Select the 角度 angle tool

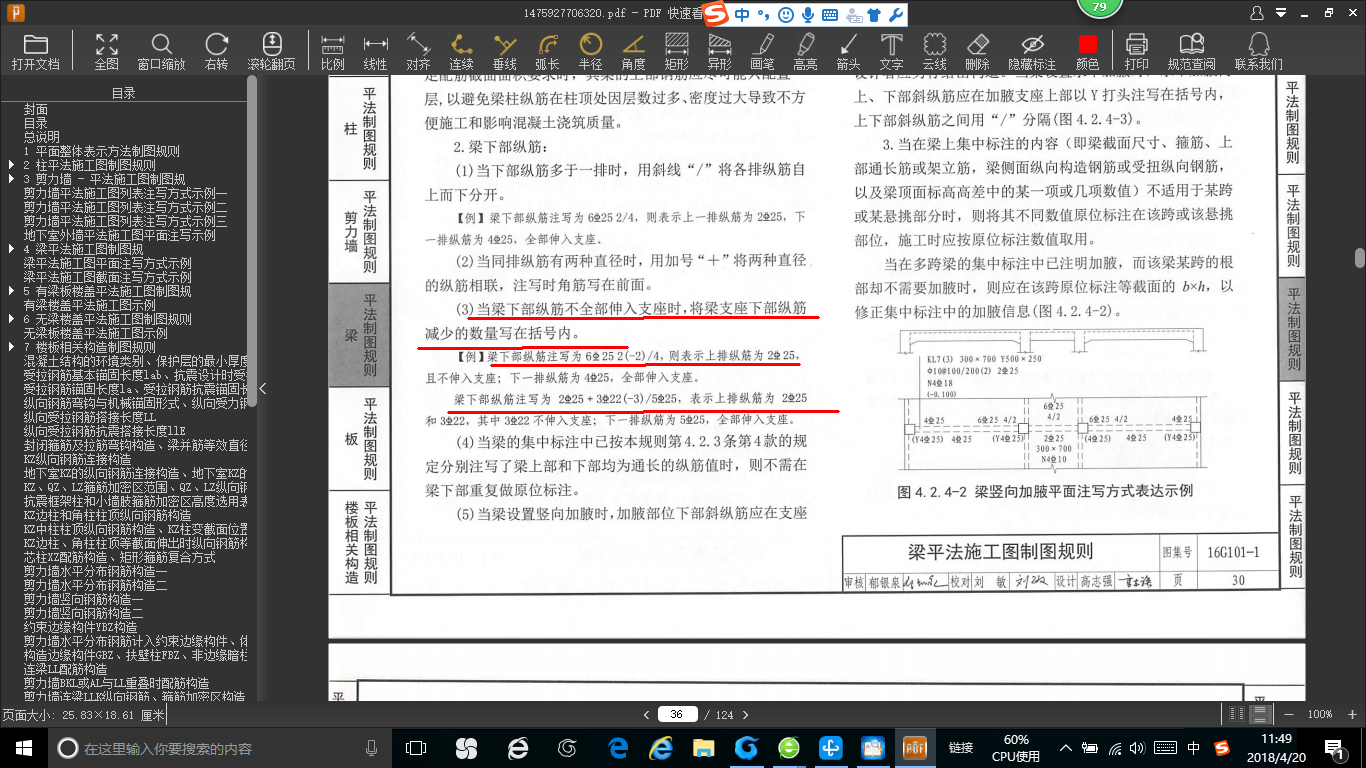tap(633, 52)
